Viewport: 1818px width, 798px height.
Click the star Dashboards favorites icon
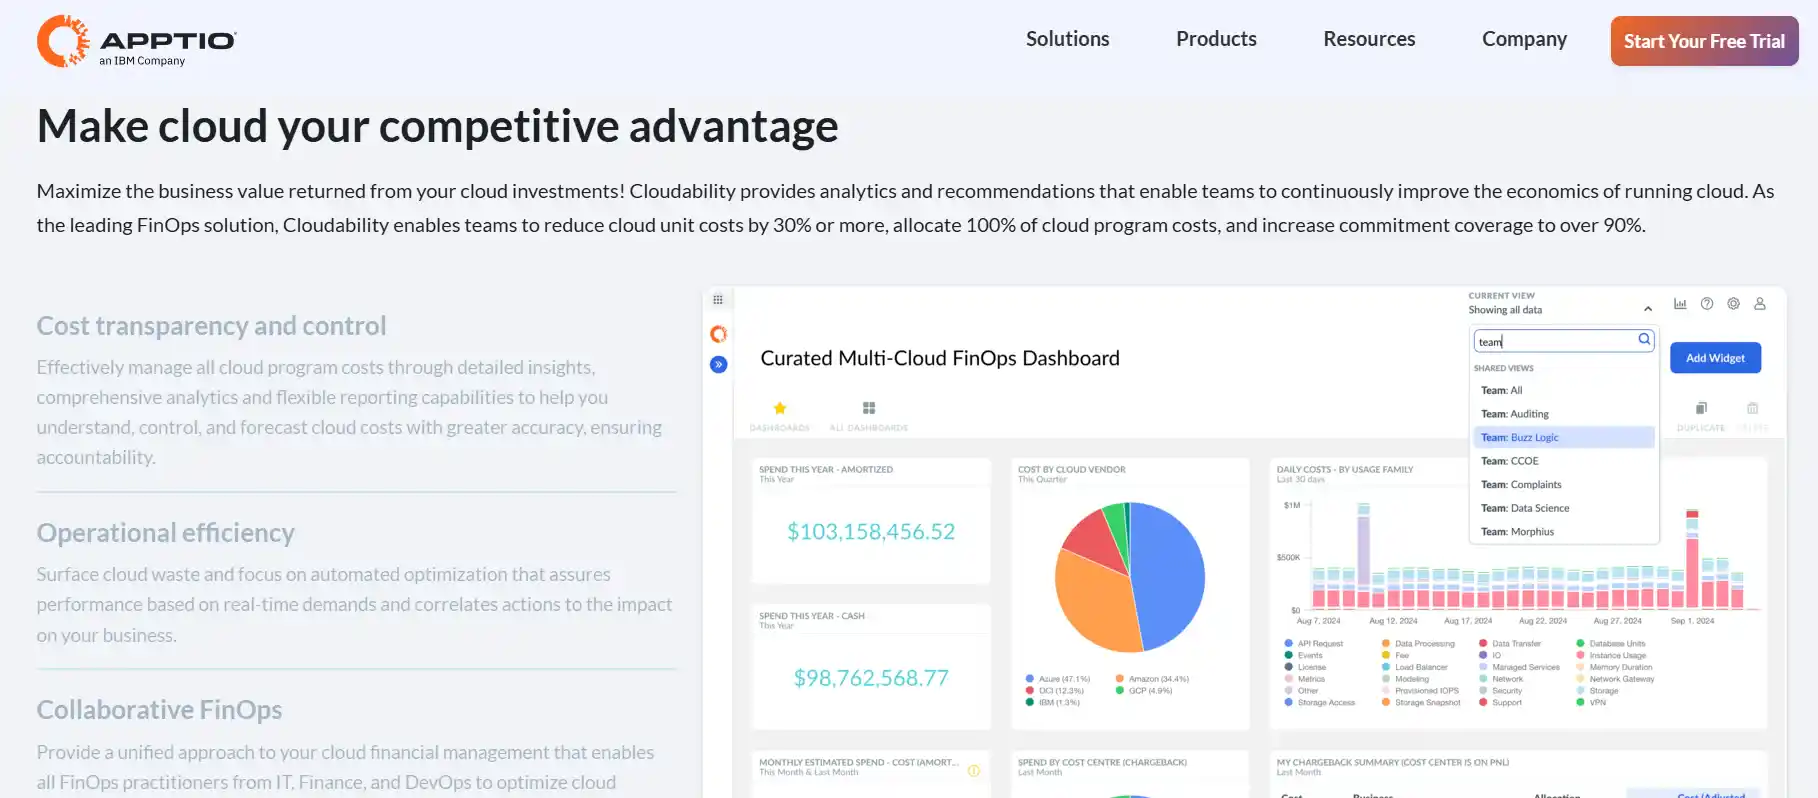point(780,408)
